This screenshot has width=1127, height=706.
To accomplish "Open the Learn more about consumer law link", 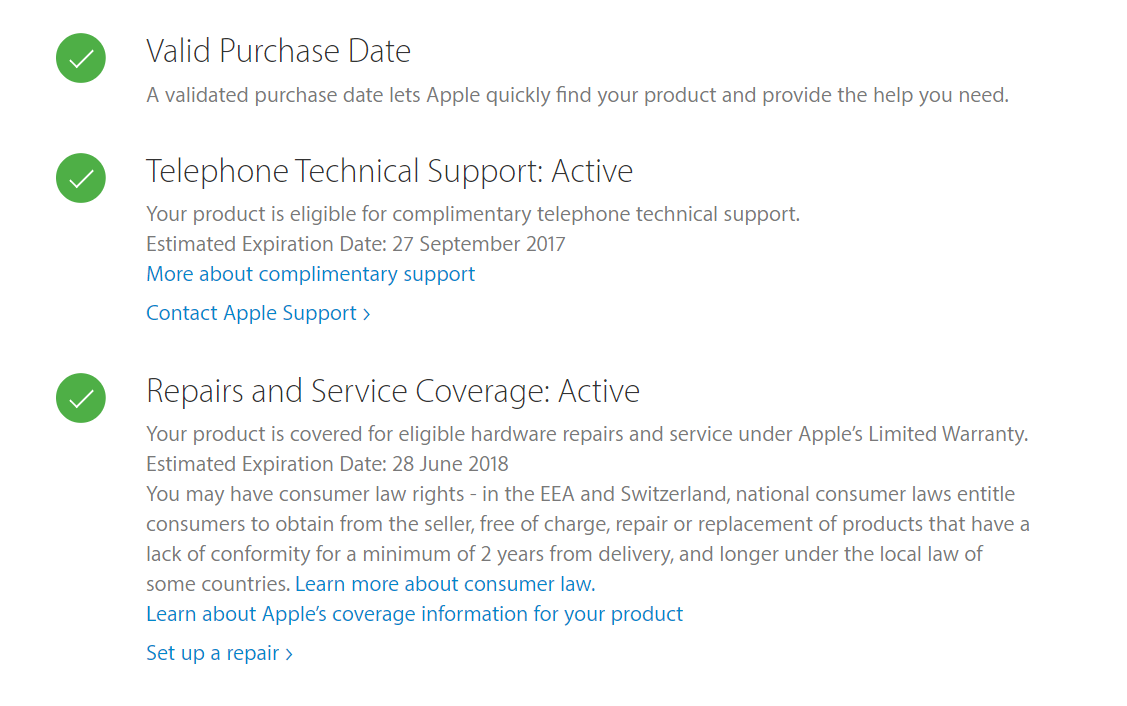I will tap(444, 584).
